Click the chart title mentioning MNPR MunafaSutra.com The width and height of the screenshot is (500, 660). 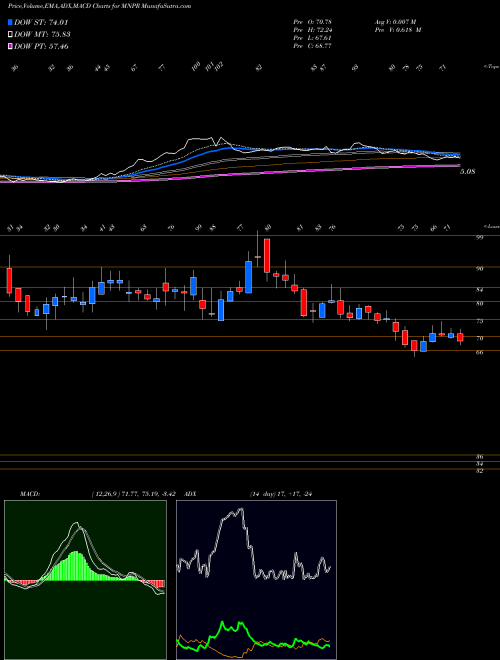point(100,6)
